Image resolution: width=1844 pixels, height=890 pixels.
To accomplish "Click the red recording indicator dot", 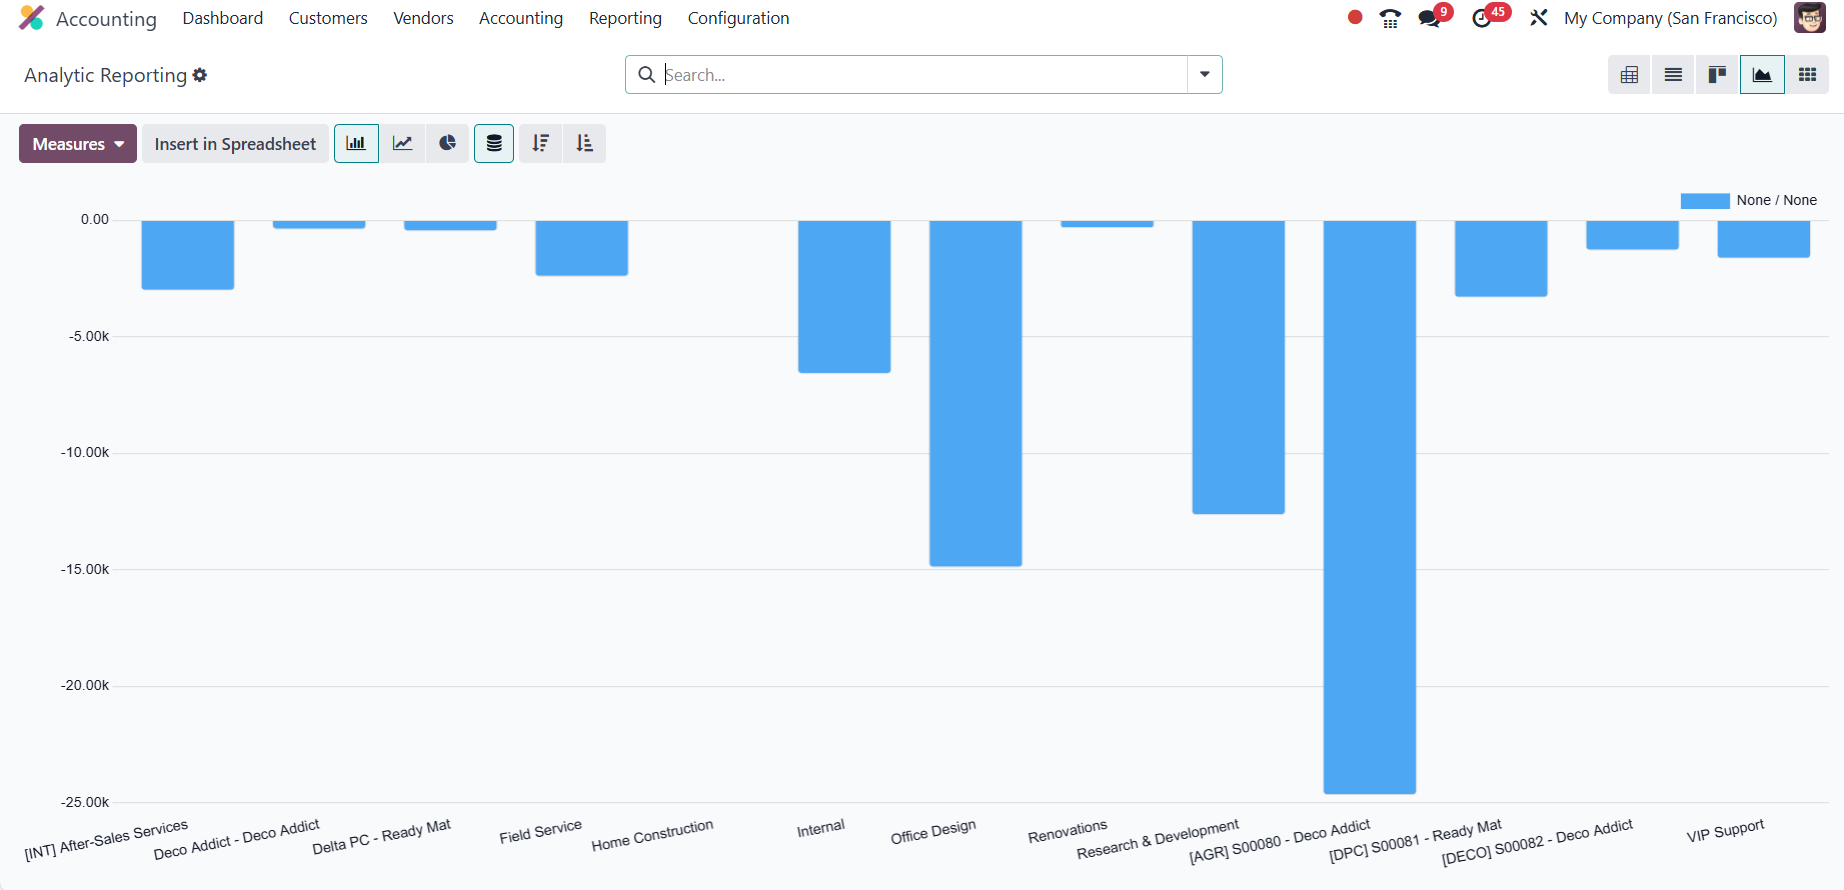I will click(x=1355, y=17).
